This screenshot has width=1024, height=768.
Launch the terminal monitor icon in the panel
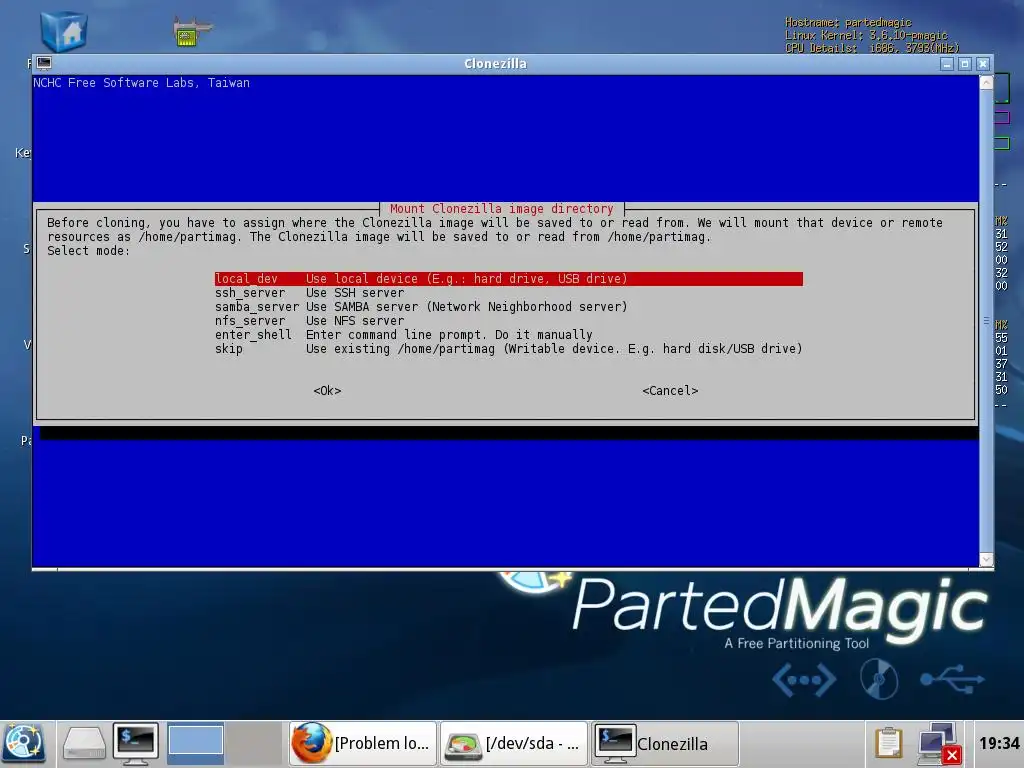tap(136, 743)
